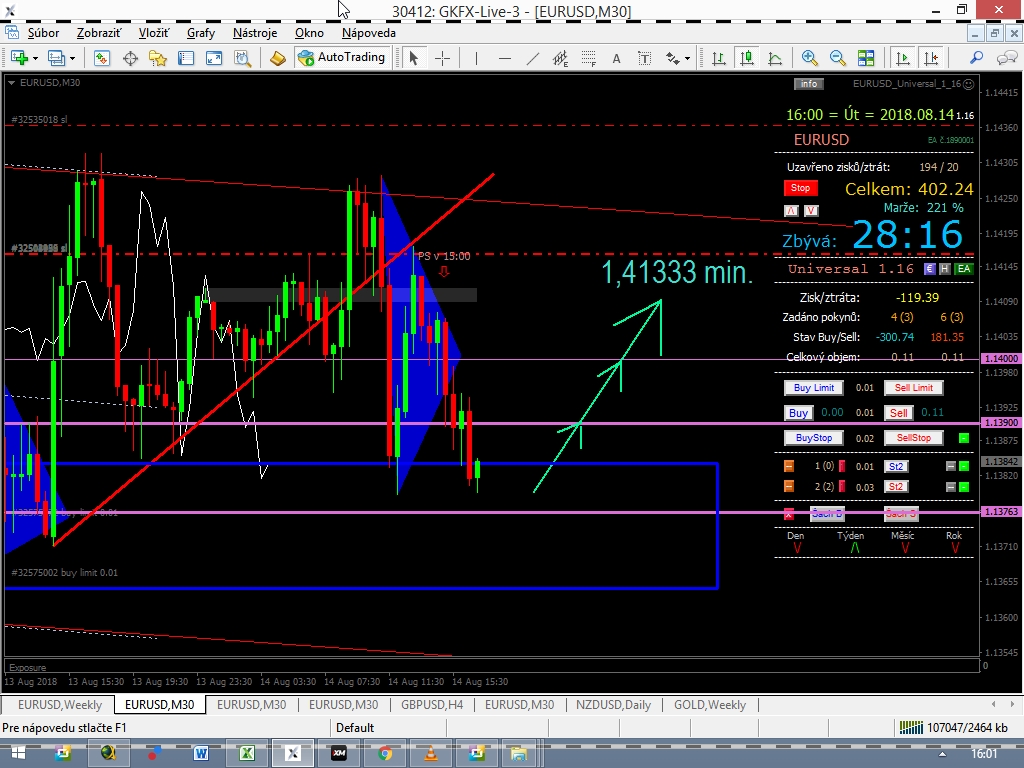
Task: Expand the arrows/shapes tool dropdown
Action: [687, 58]
